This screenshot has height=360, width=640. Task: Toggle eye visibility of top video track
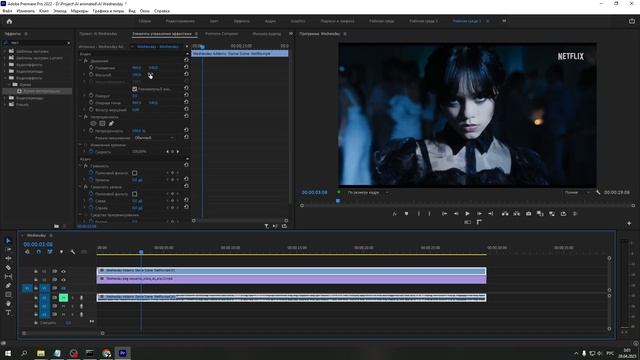[63, 271]
